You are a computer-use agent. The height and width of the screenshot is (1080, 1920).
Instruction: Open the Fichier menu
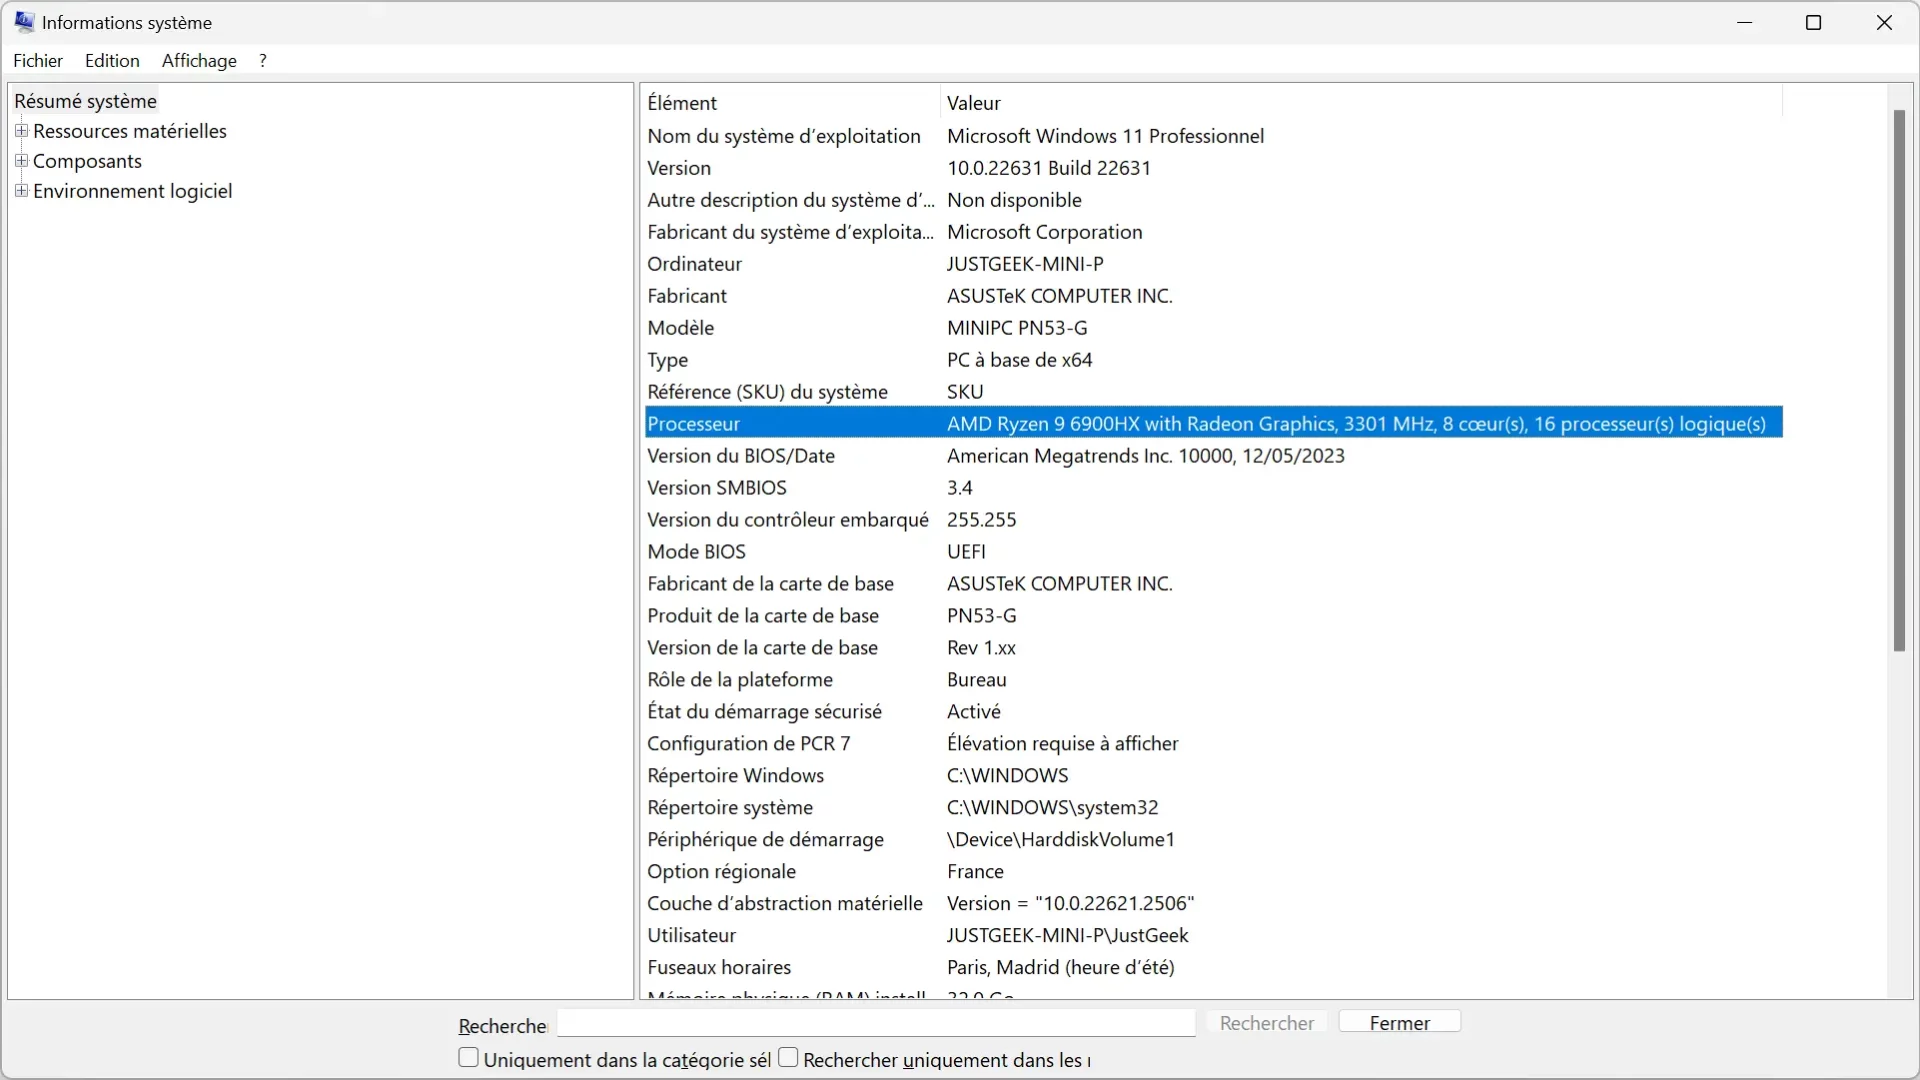click(x=38, y=61)
